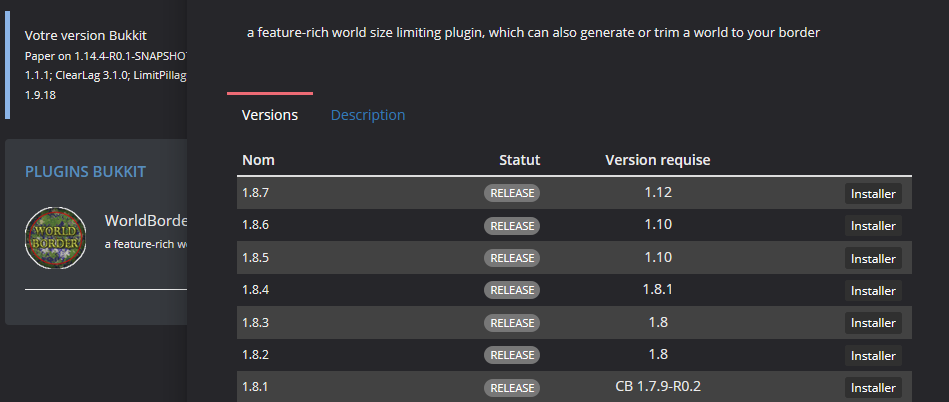The width and height of the screenshot is (949, 402).
Task: Install plugin version 1.8.3
Action: [873, 323]
